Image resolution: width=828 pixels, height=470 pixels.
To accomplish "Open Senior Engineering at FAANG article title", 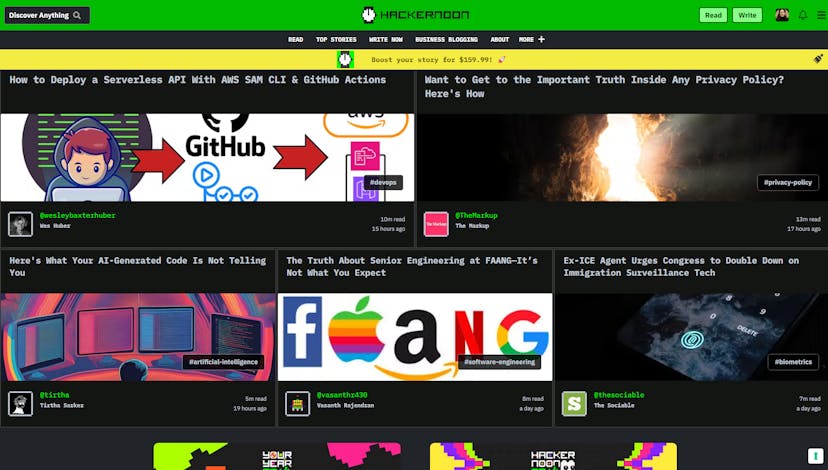I will (x=412, y=267).
